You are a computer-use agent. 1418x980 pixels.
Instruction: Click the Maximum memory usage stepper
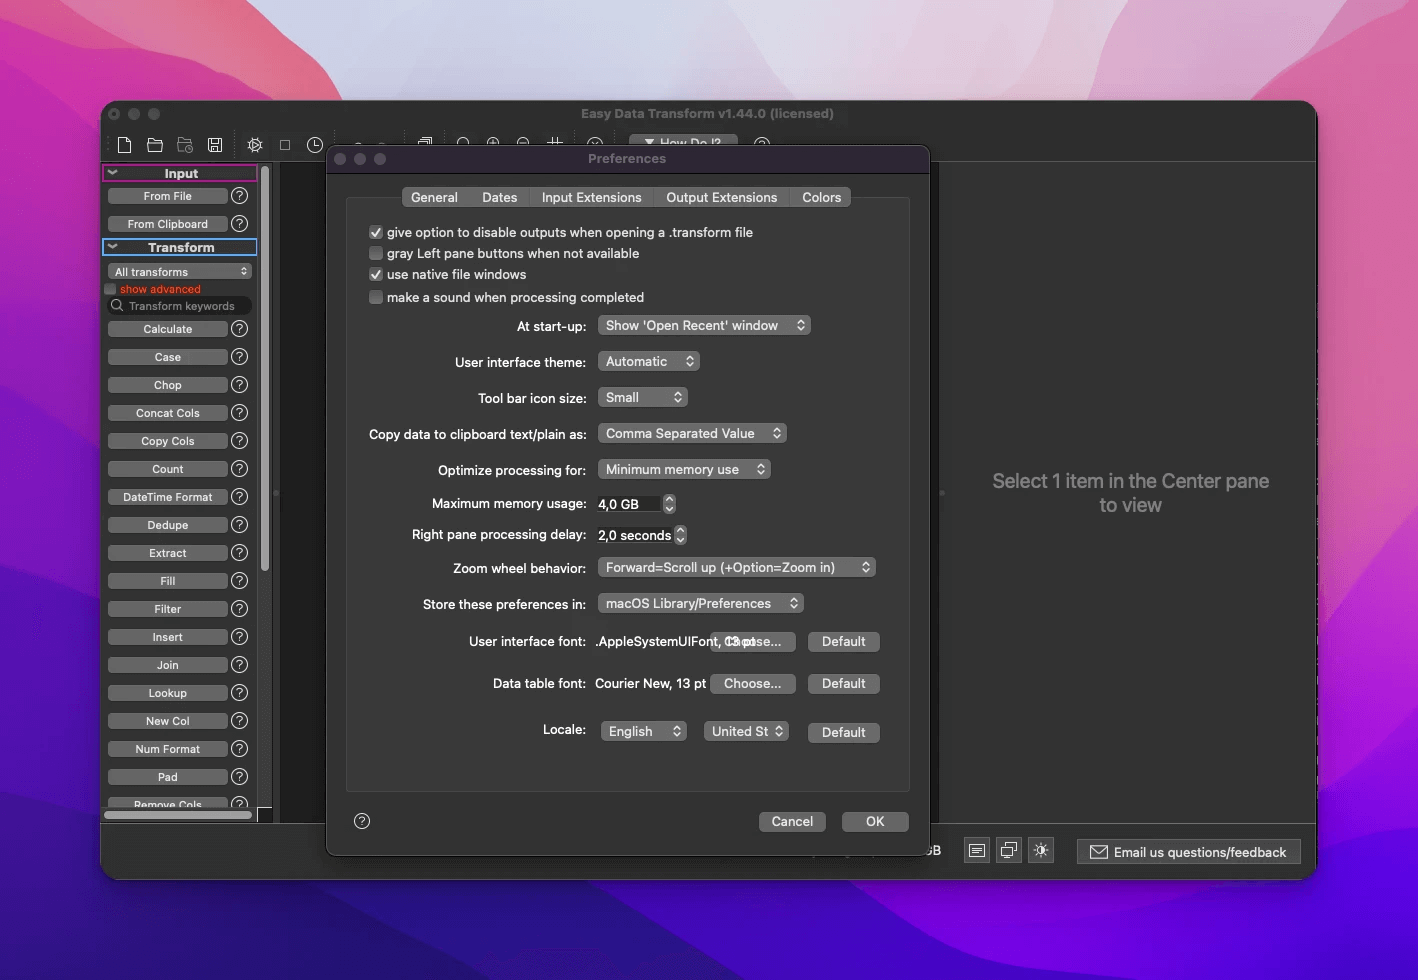click(669, 504)
